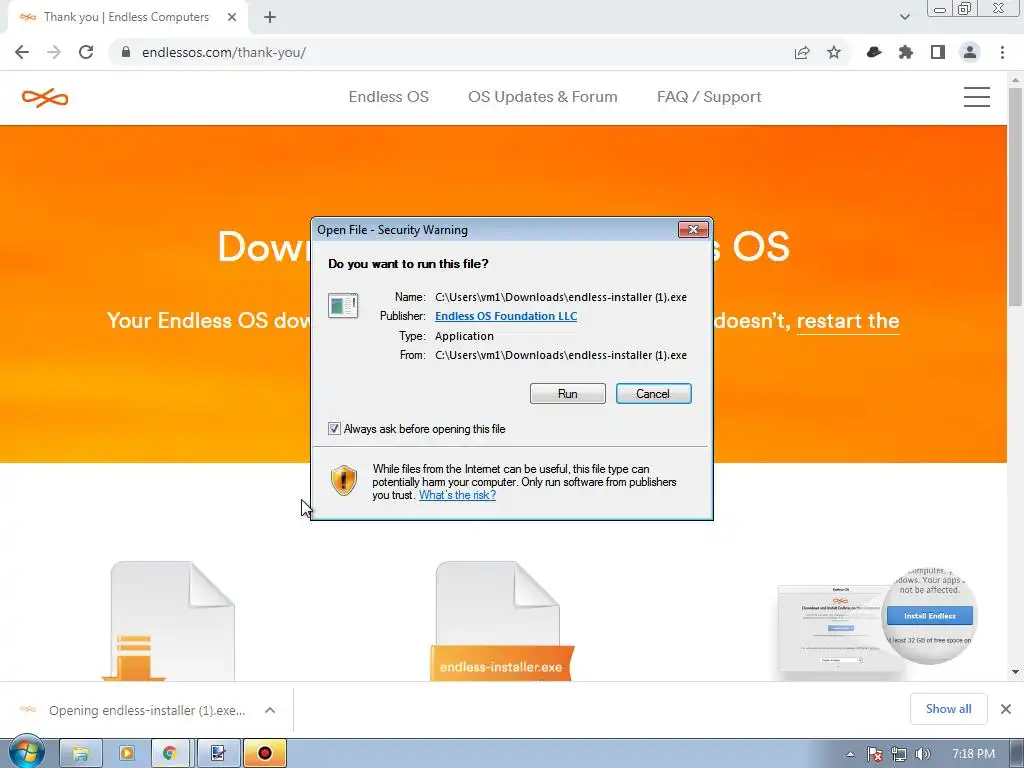The image size is (1024, 768).
Task: Bookmark this page with the star icon
Action: 834,52
